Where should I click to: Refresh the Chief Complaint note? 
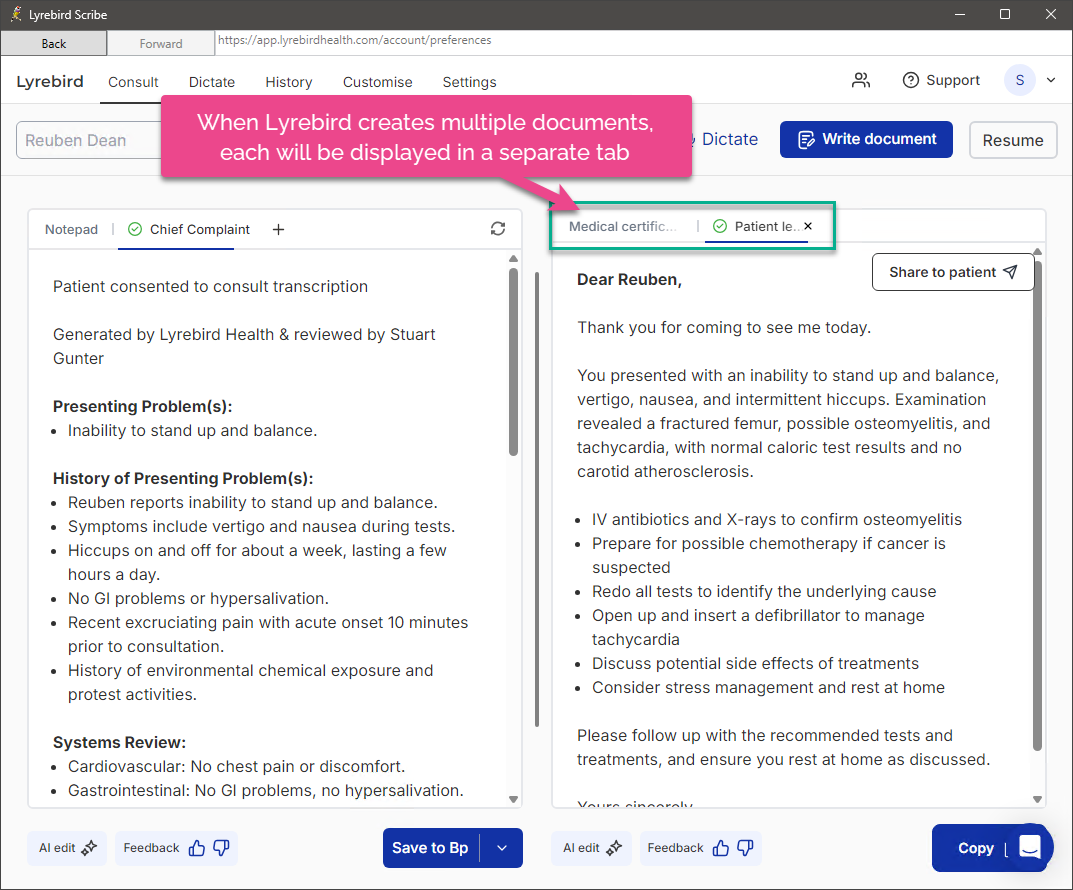click(x=497, y=228)
